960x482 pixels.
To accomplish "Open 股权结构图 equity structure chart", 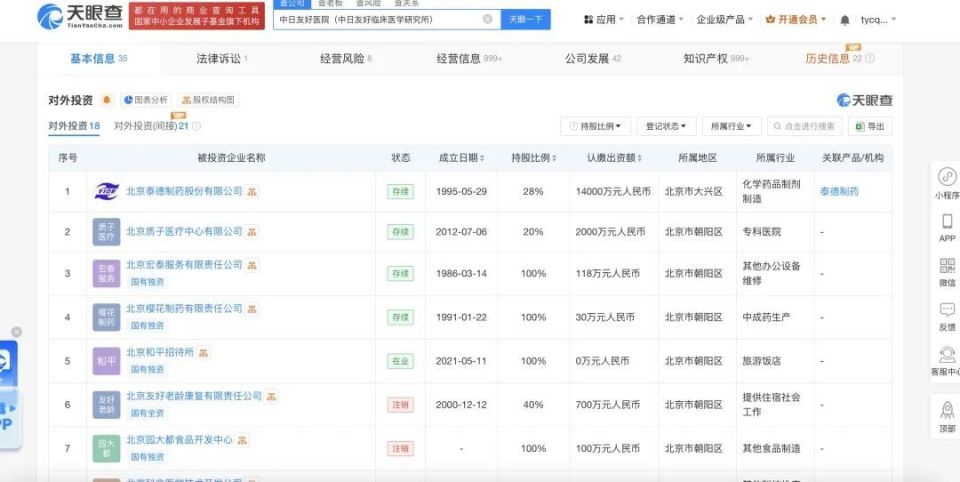I will click(x=208, y=100).
